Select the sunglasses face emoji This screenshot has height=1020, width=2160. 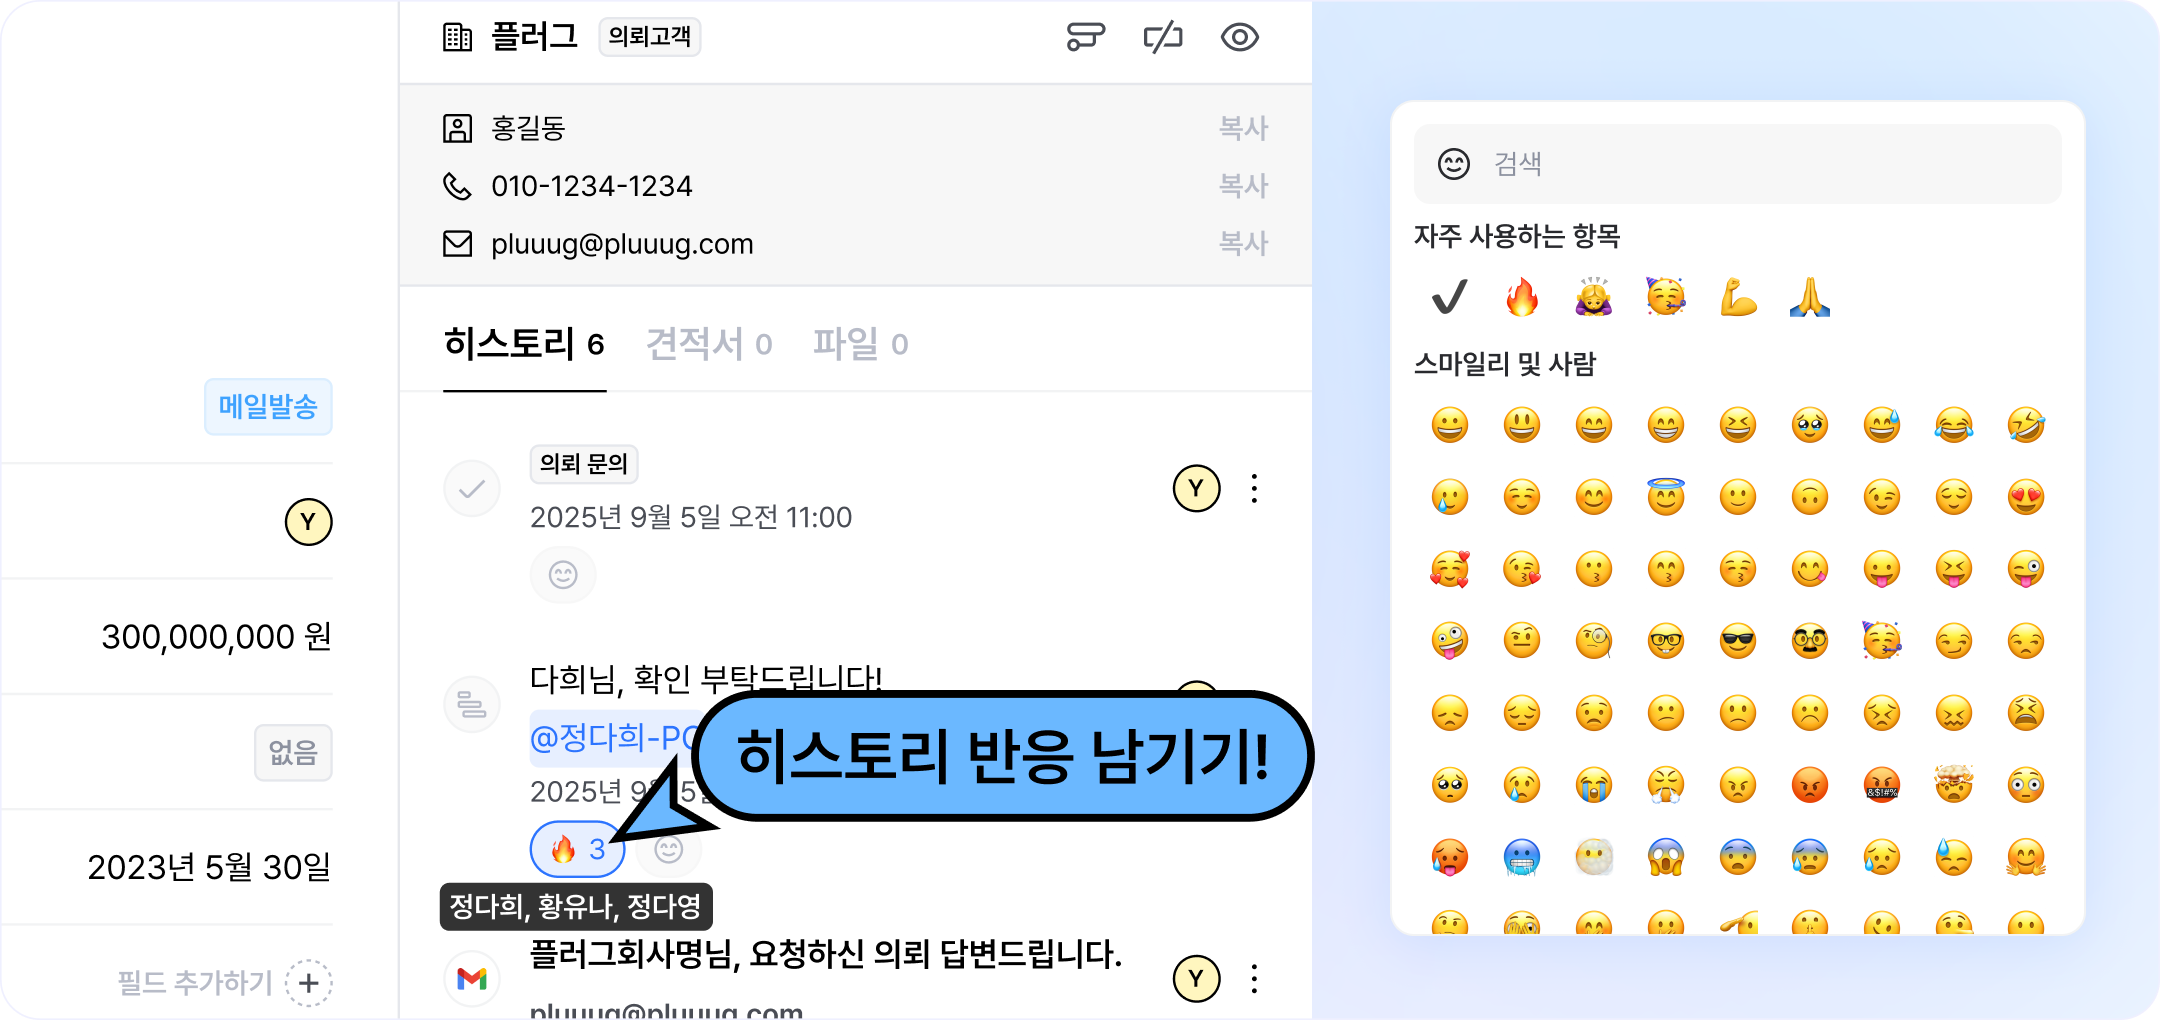[1738, 641]
